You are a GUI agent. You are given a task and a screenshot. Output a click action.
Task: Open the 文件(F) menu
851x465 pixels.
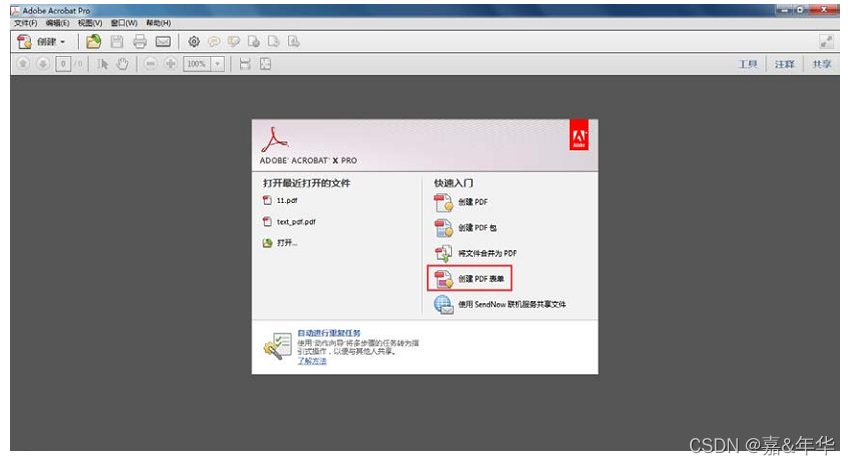point(26,23)
